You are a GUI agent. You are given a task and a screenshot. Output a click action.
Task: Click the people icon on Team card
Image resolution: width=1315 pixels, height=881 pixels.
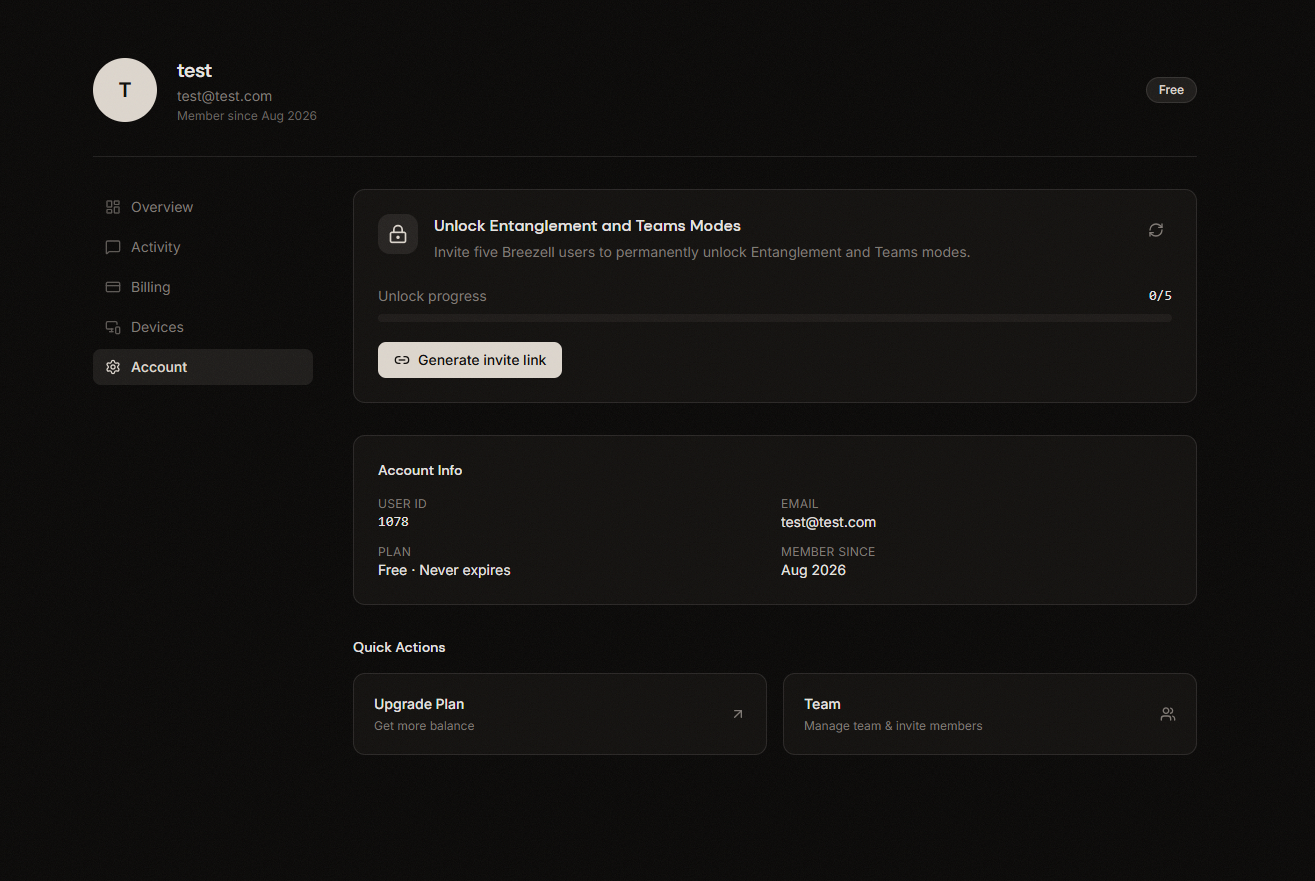coord(1168,714)
